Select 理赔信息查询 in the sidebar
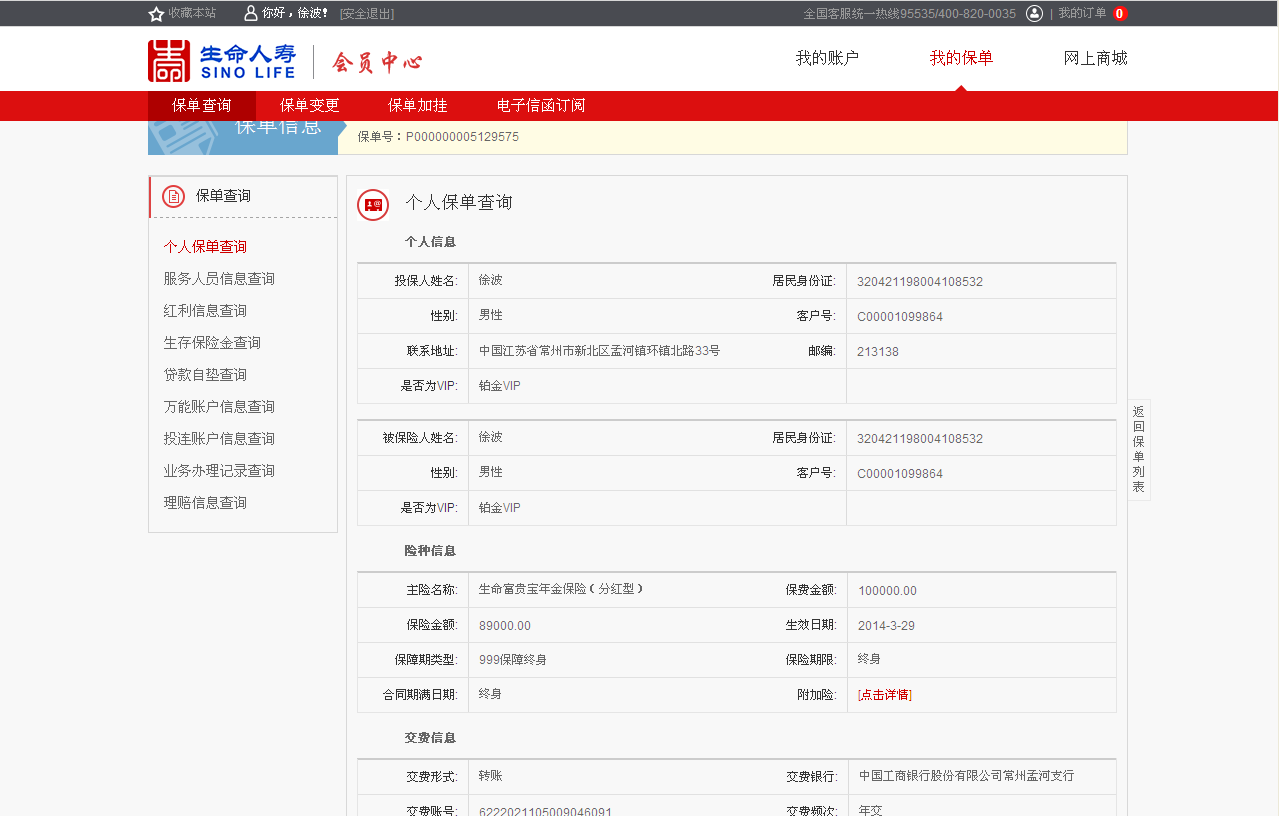 [x=205, y=503]
